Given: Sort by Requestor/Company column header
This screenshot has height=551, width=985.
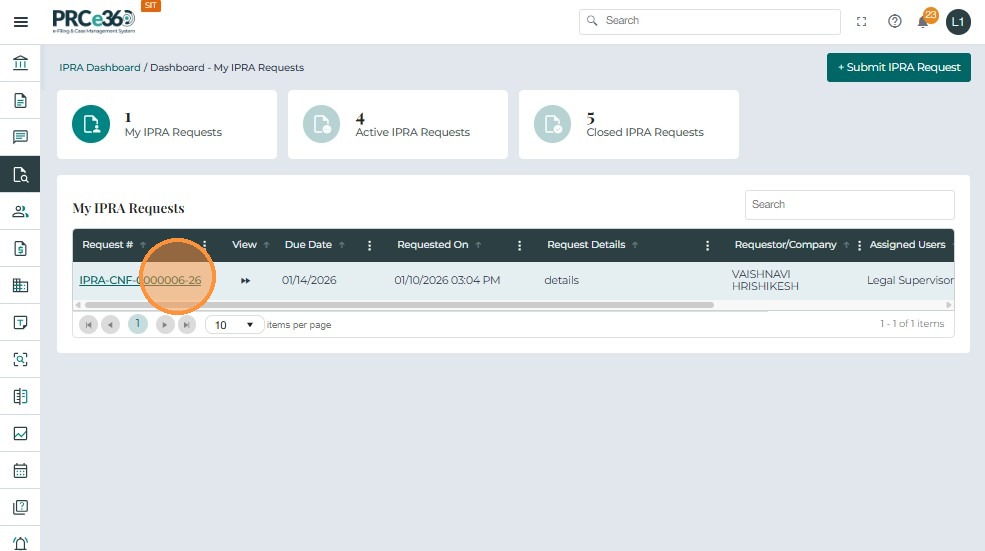Looking at the screenshot, I should tap(785, 244).
